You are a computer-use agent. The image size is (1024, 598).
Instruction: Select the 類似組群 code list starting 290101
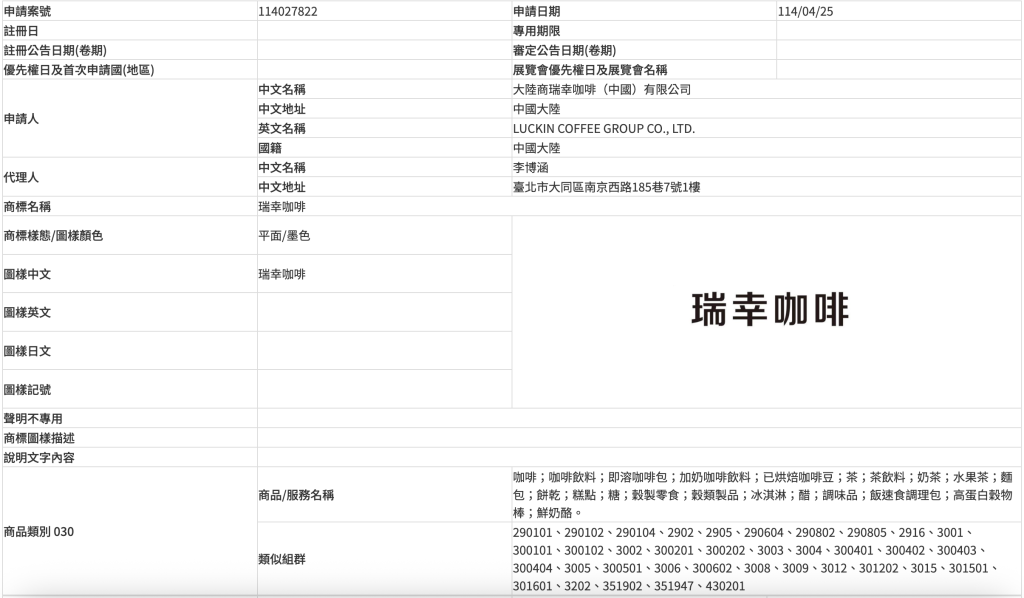coord(748,559)
